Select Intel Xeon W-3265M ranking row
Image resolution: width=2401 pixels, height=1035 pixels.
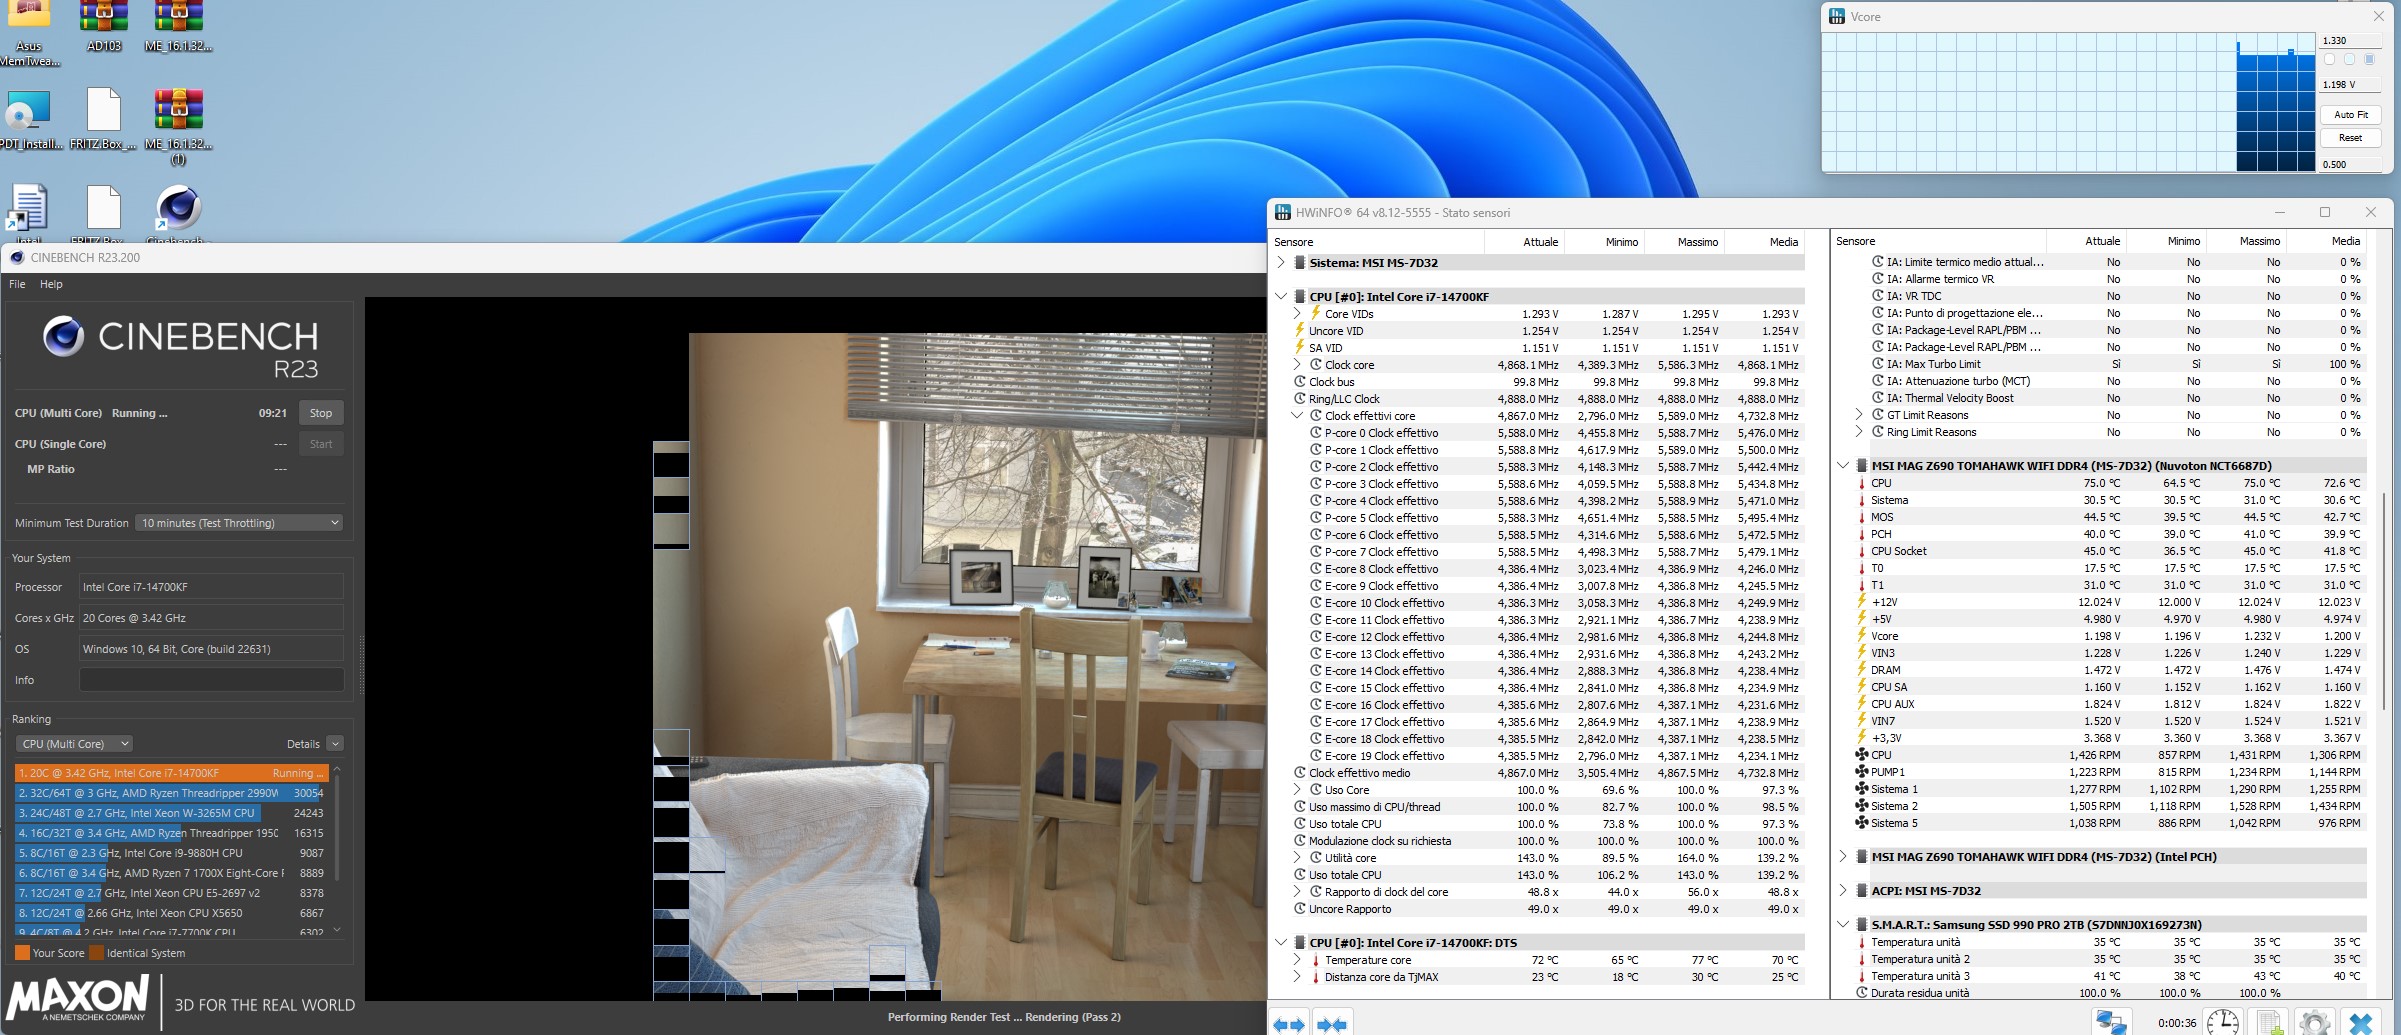click(x=171, y=813)
